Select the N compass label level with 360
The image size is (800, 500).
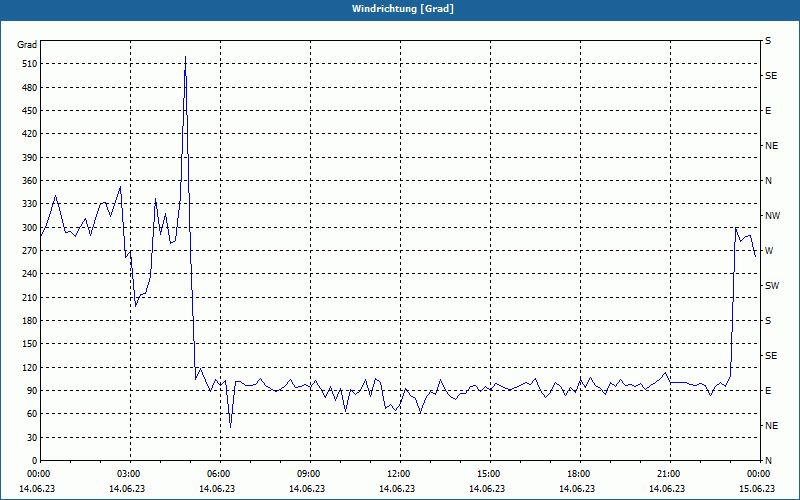768,181
